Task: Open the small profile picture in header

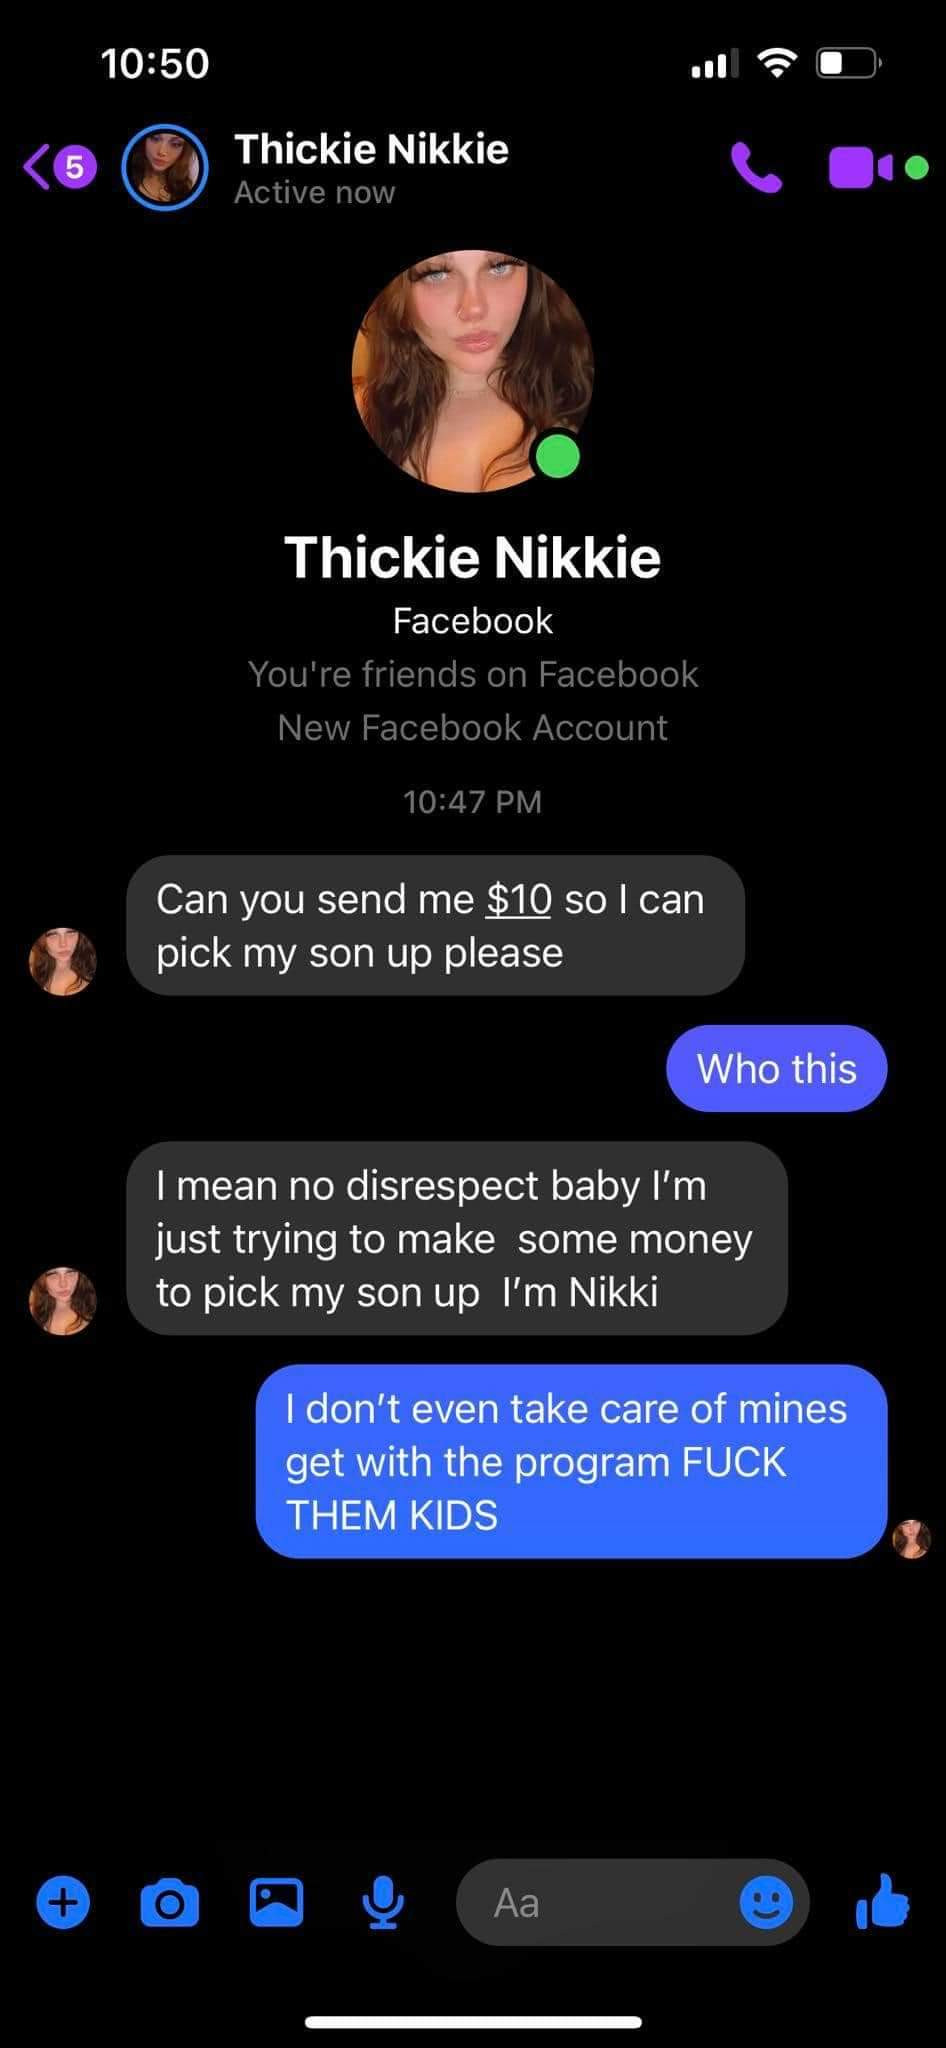Action: click(165, 167)
